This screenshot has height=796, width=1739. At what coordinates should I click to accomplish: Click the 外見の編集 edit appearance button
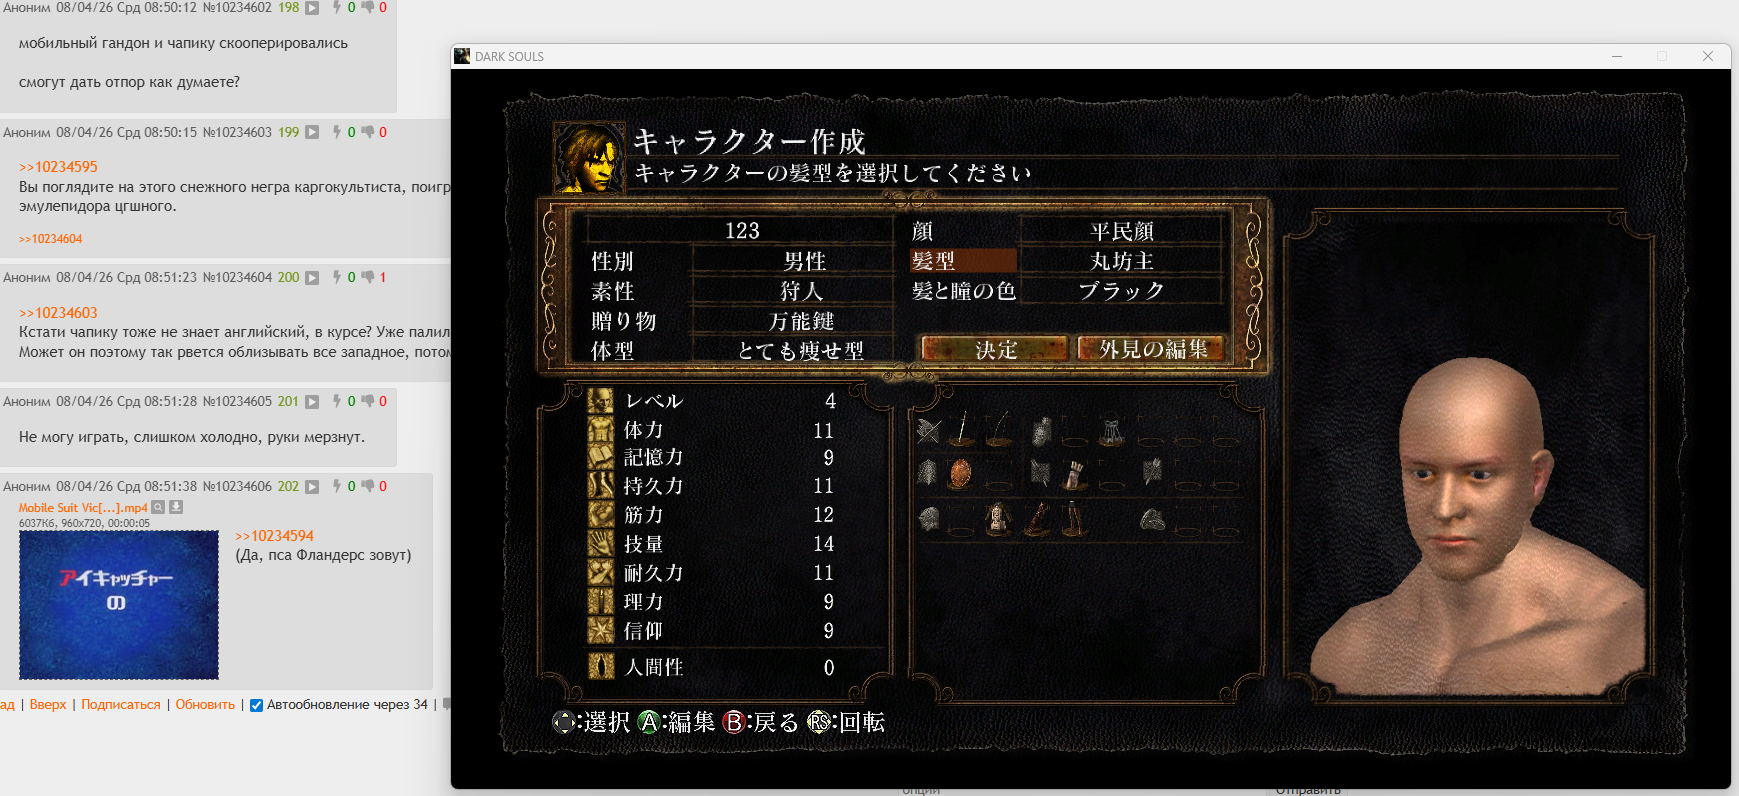point(1152,349)
